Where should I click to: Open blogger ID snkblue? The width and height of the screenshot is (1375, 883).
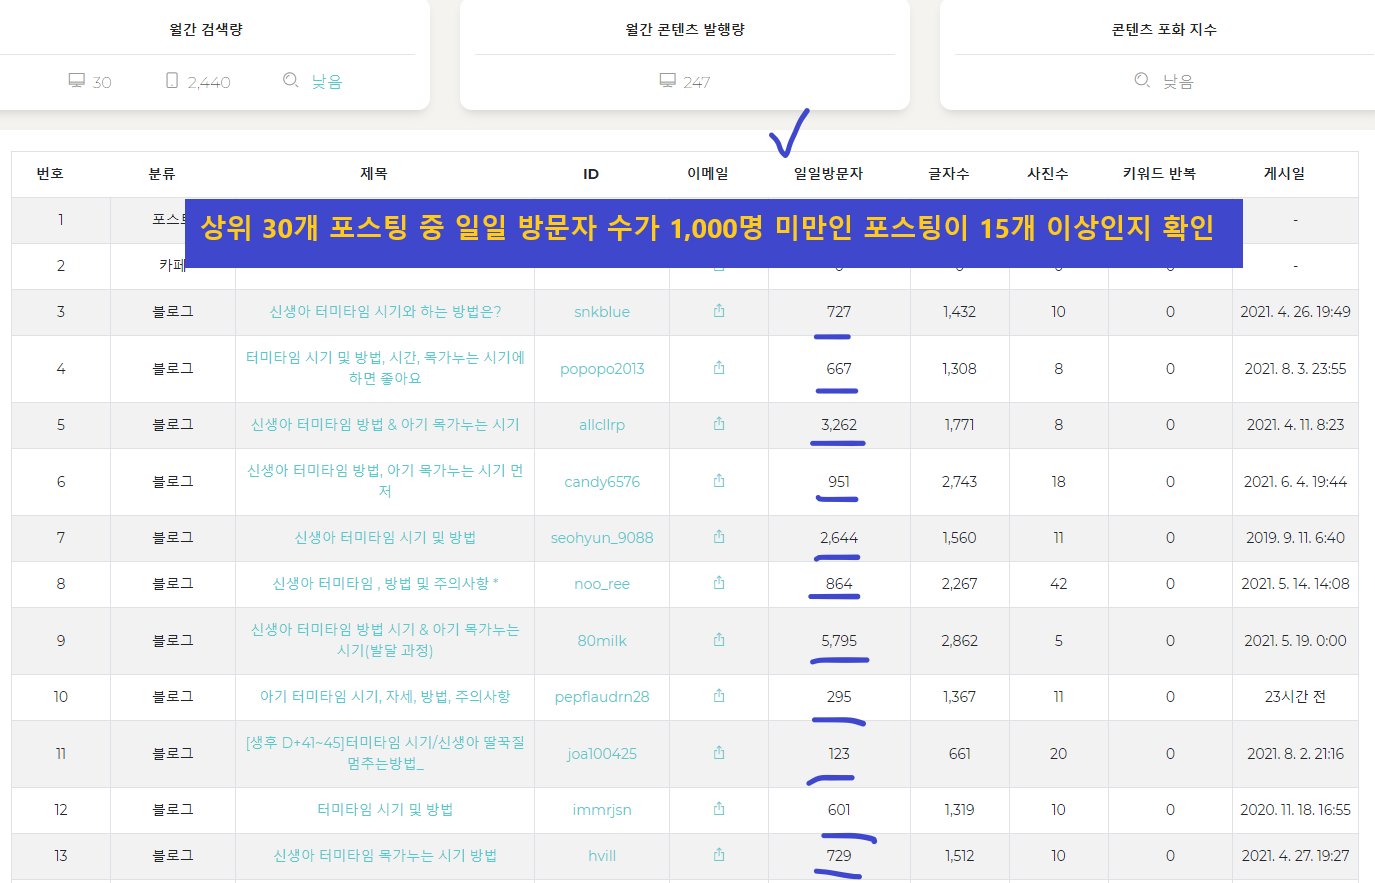602,312
